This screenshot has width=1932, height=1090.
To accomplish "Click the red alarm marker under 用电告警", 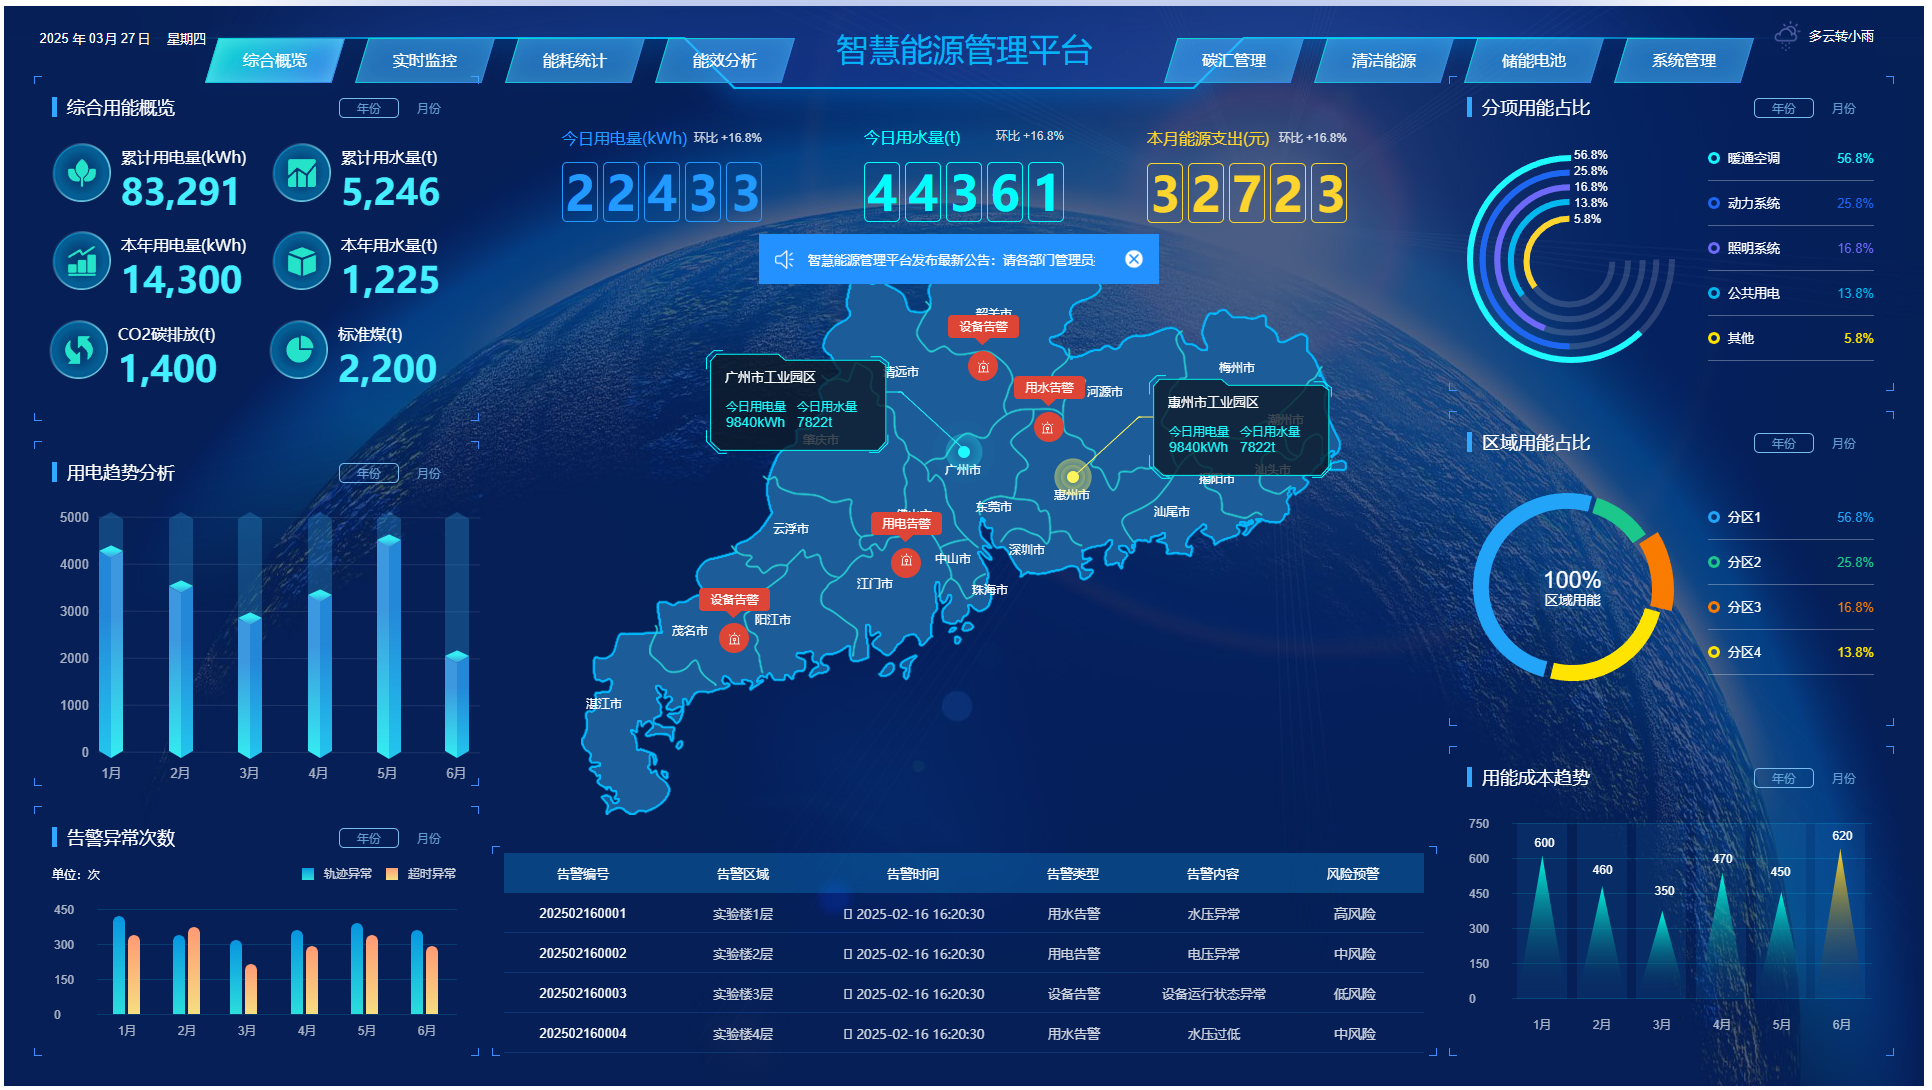I will (x=905, y=562).
